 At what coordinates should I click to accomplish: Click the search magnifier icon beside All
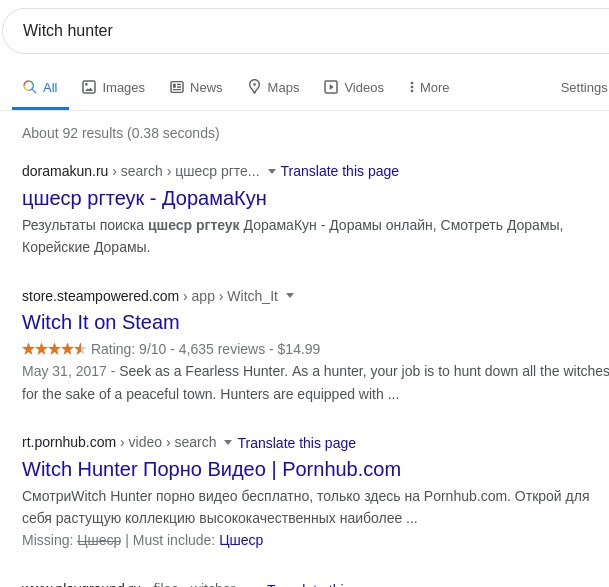30,87
